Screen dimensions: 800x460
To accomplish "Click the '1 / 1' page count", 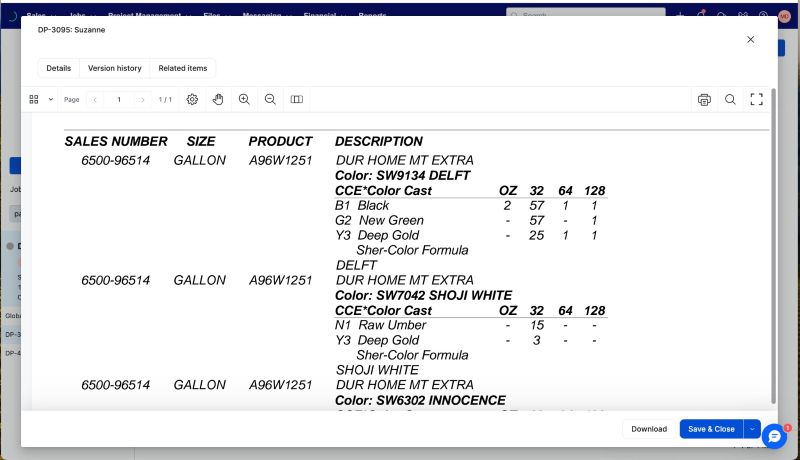I will pos(165,99).
